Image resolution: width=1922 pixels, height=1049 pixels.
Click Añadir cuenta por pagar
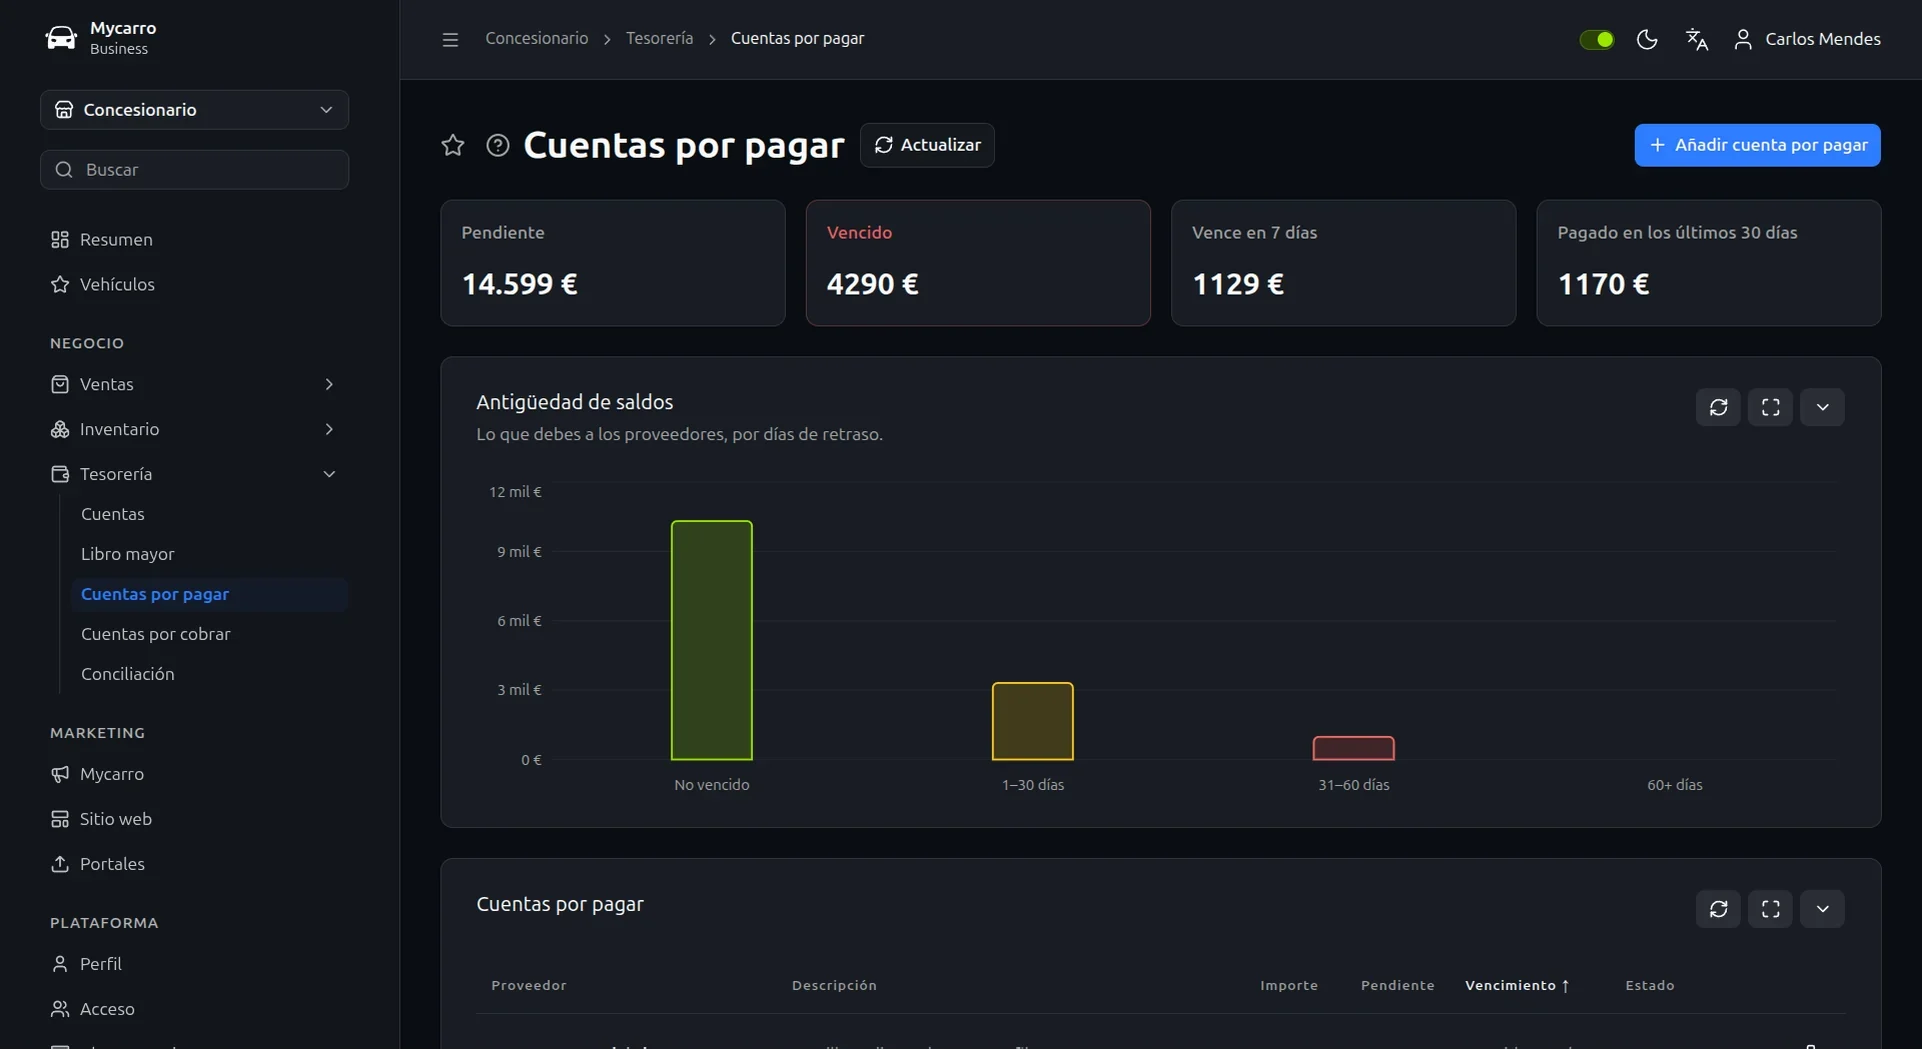(x=1757, y=145)
